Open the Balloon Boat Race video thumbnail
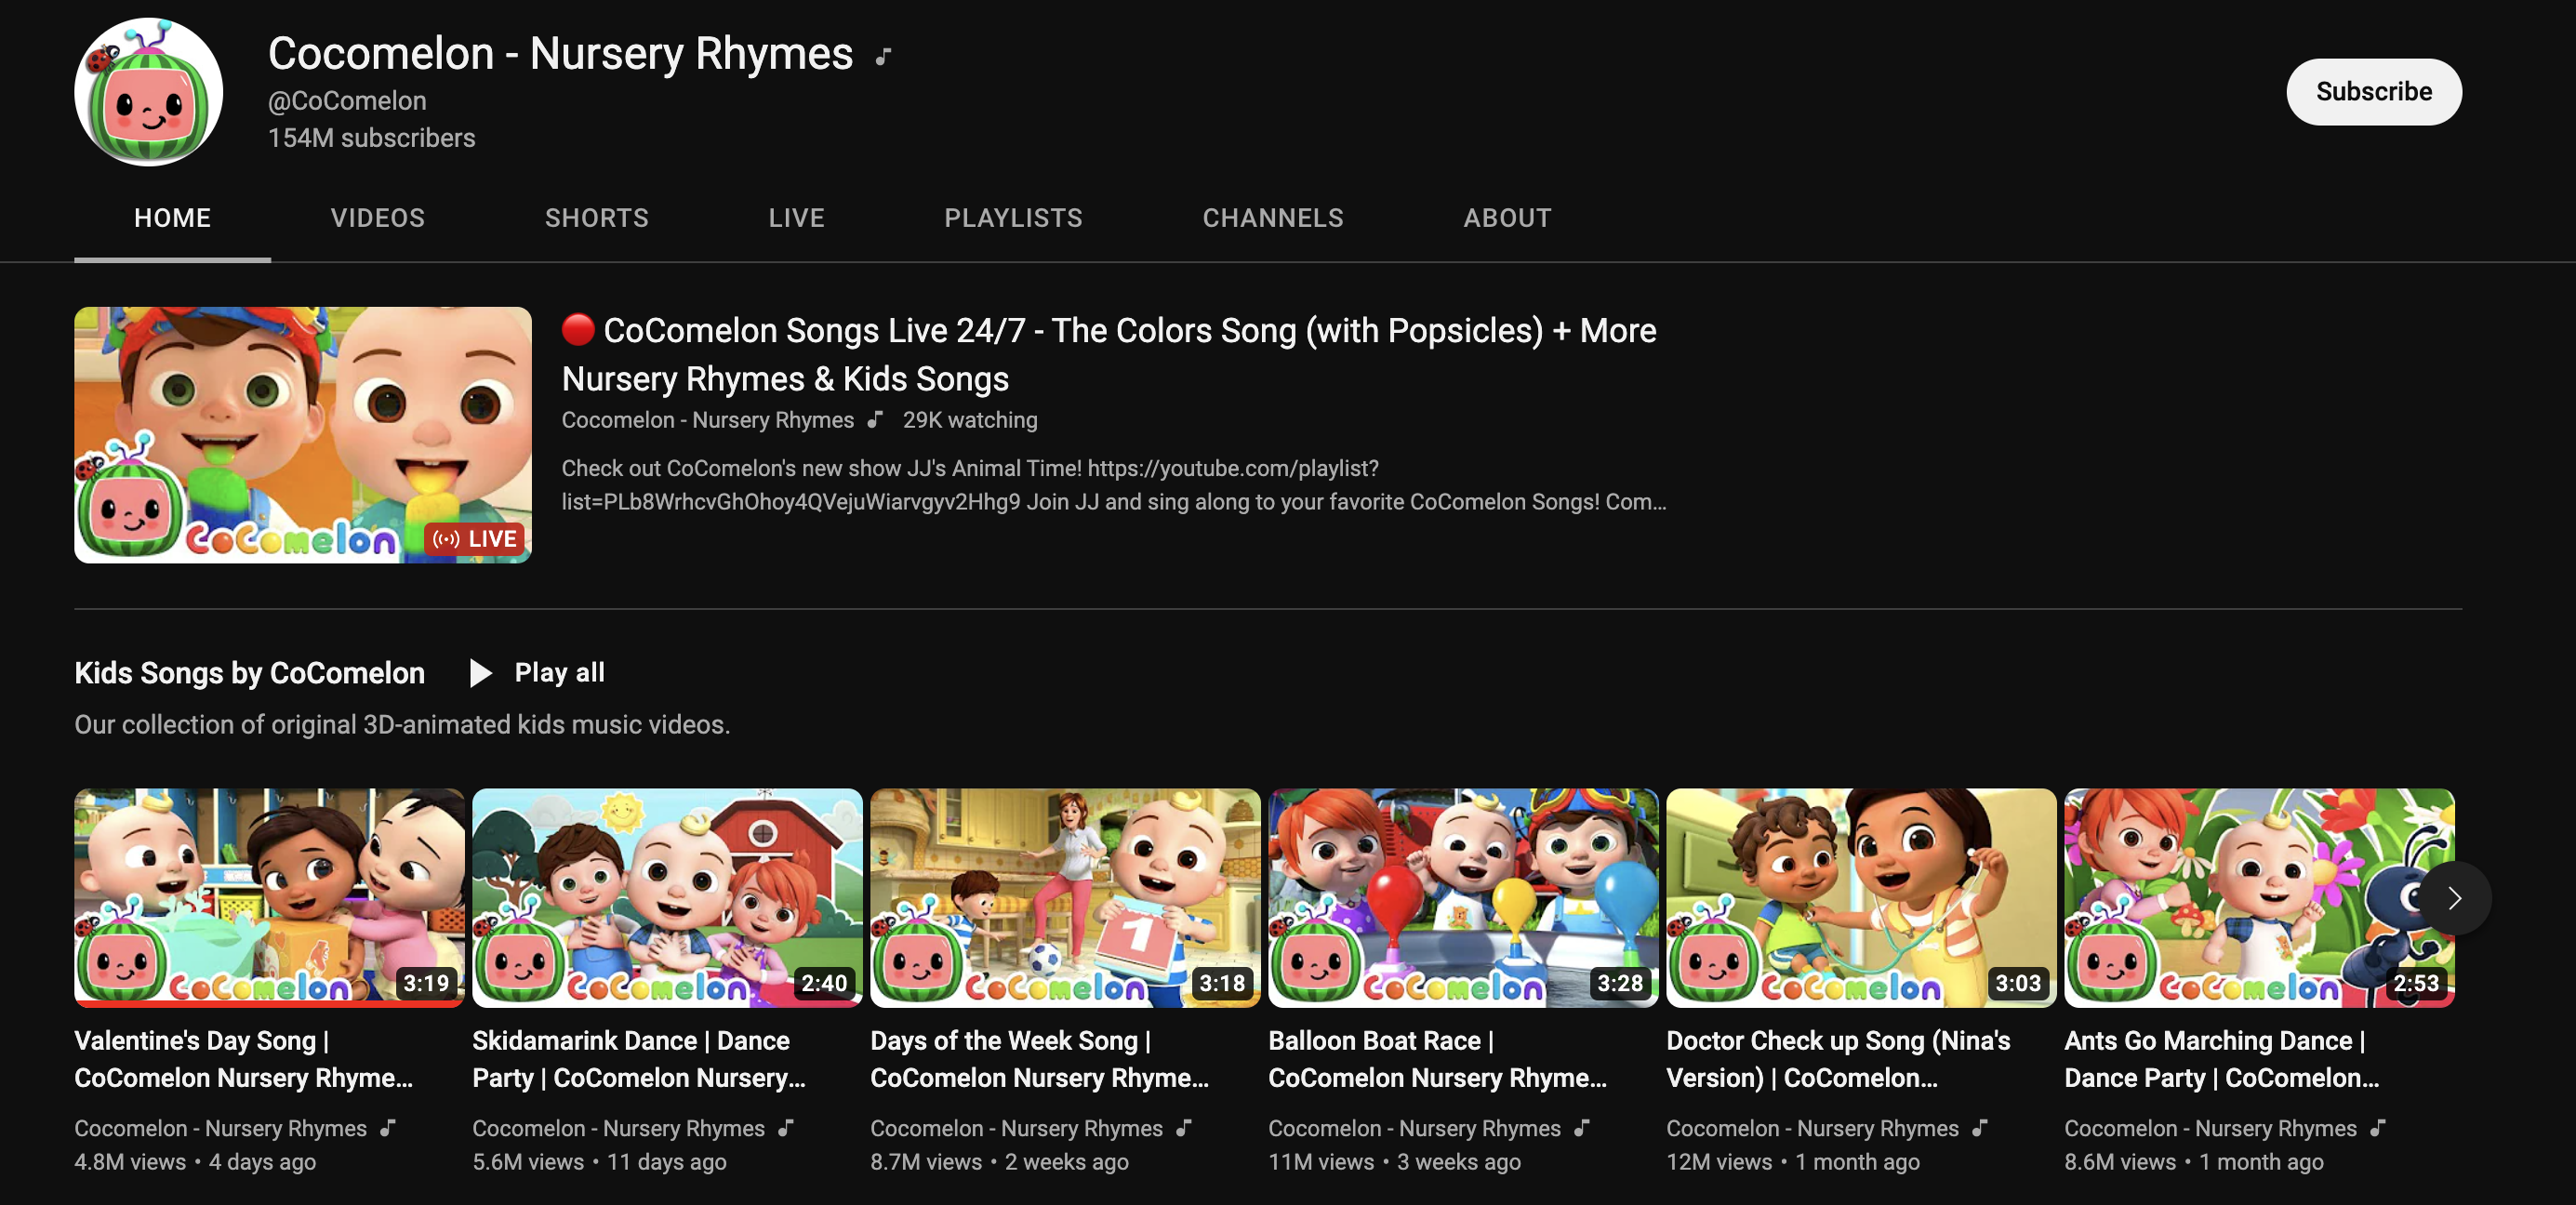 [1462, 896]
